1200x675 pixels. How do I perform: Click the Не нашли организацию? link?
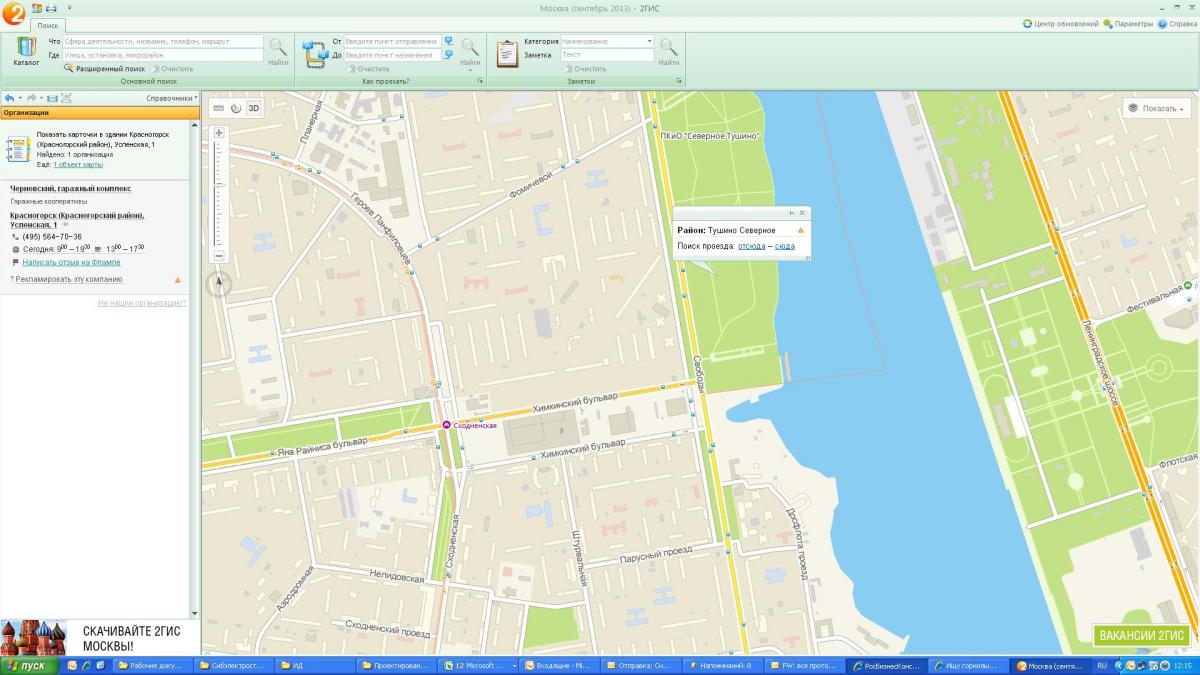coord(142,302)
